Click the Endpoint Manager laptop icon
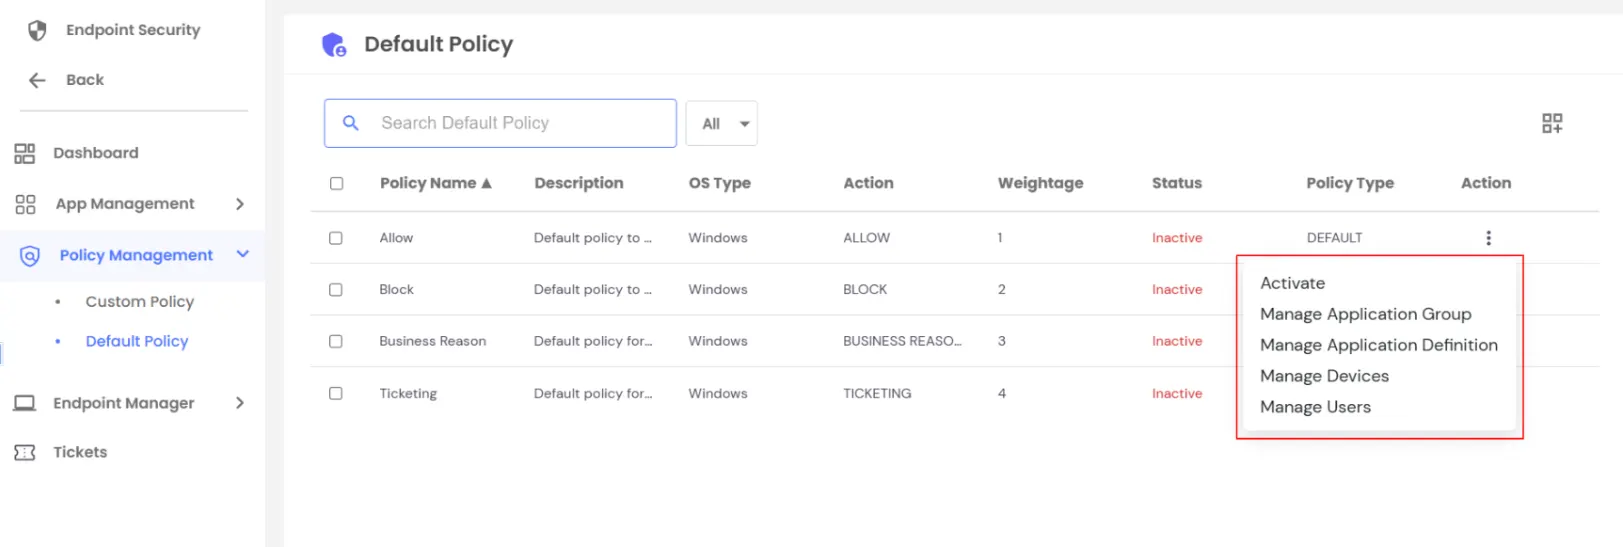The image size is (1623, 547). [x=25, y=403]
